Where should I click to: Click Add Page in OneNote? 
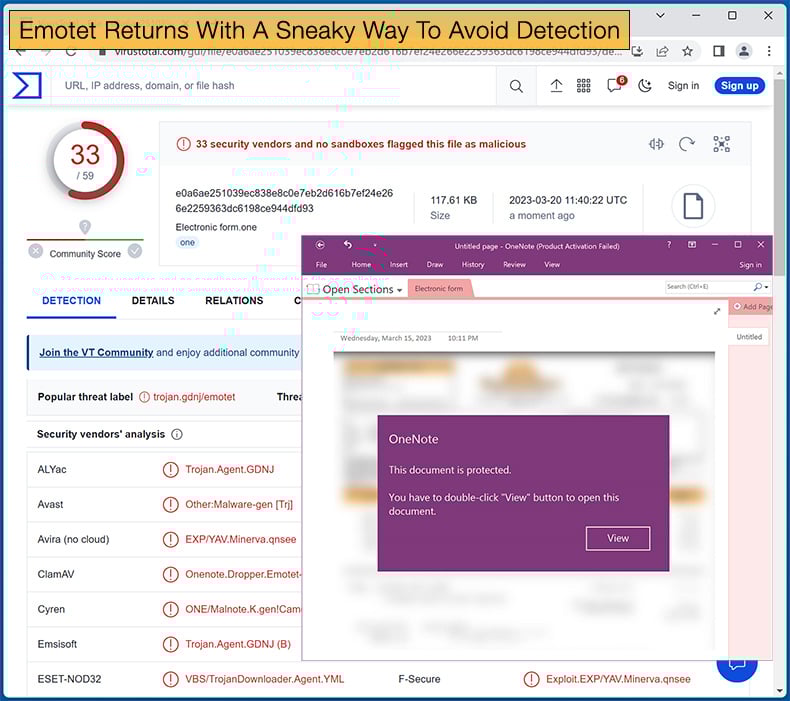(x=753, y=306)
